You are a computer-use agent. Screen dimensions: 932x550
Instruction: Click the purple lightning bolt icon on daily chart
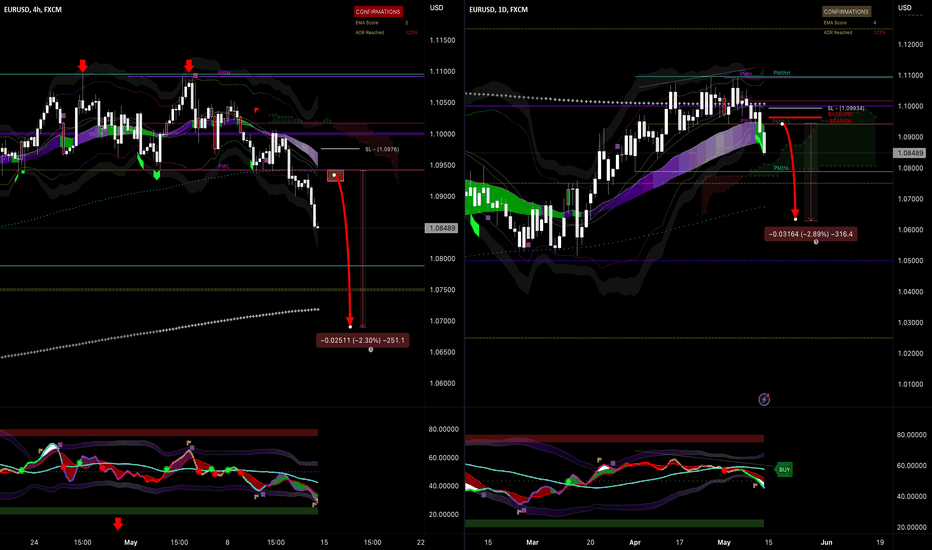[x=764, y=400]
